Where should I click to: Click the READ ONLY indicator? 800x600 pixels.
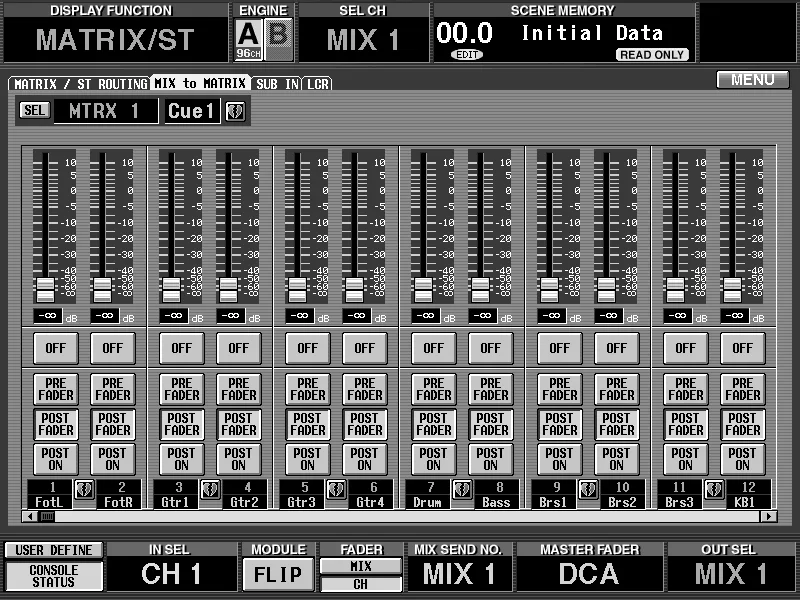click(x=652, y=55)
